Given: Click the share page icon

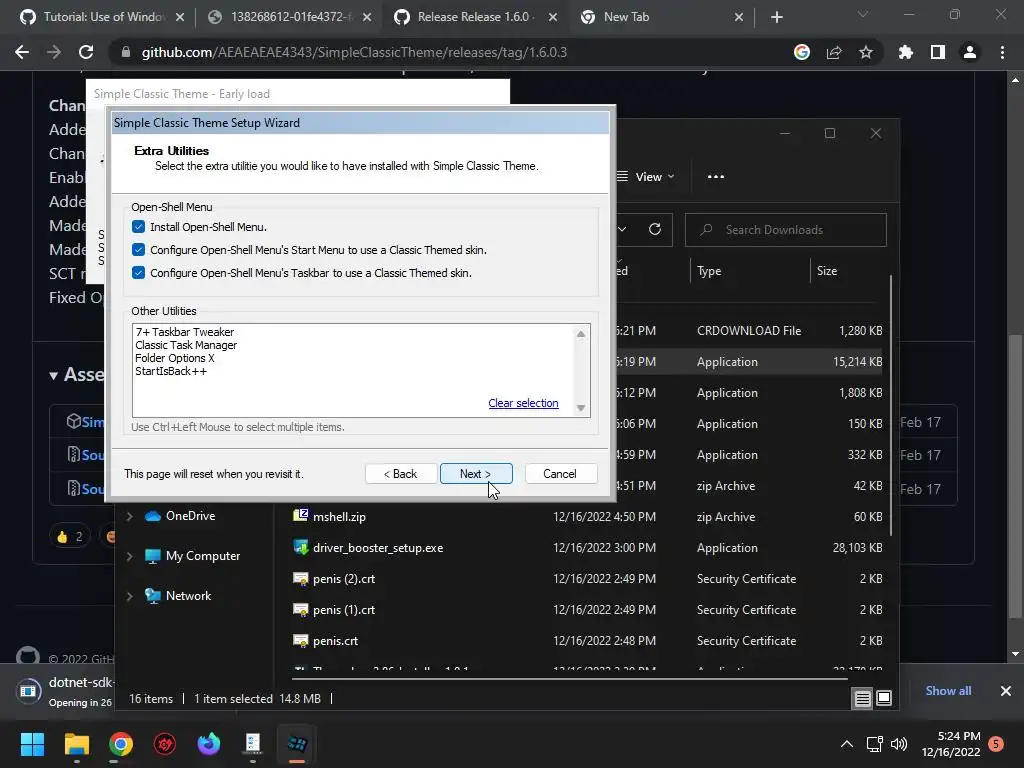Looking at the screenshot, I should pos(834,52).
